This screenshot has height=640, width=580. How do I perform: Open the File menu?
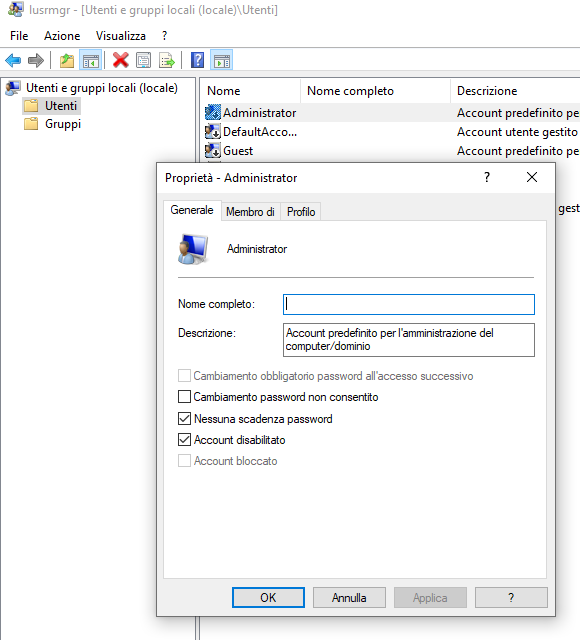(19, 36)
